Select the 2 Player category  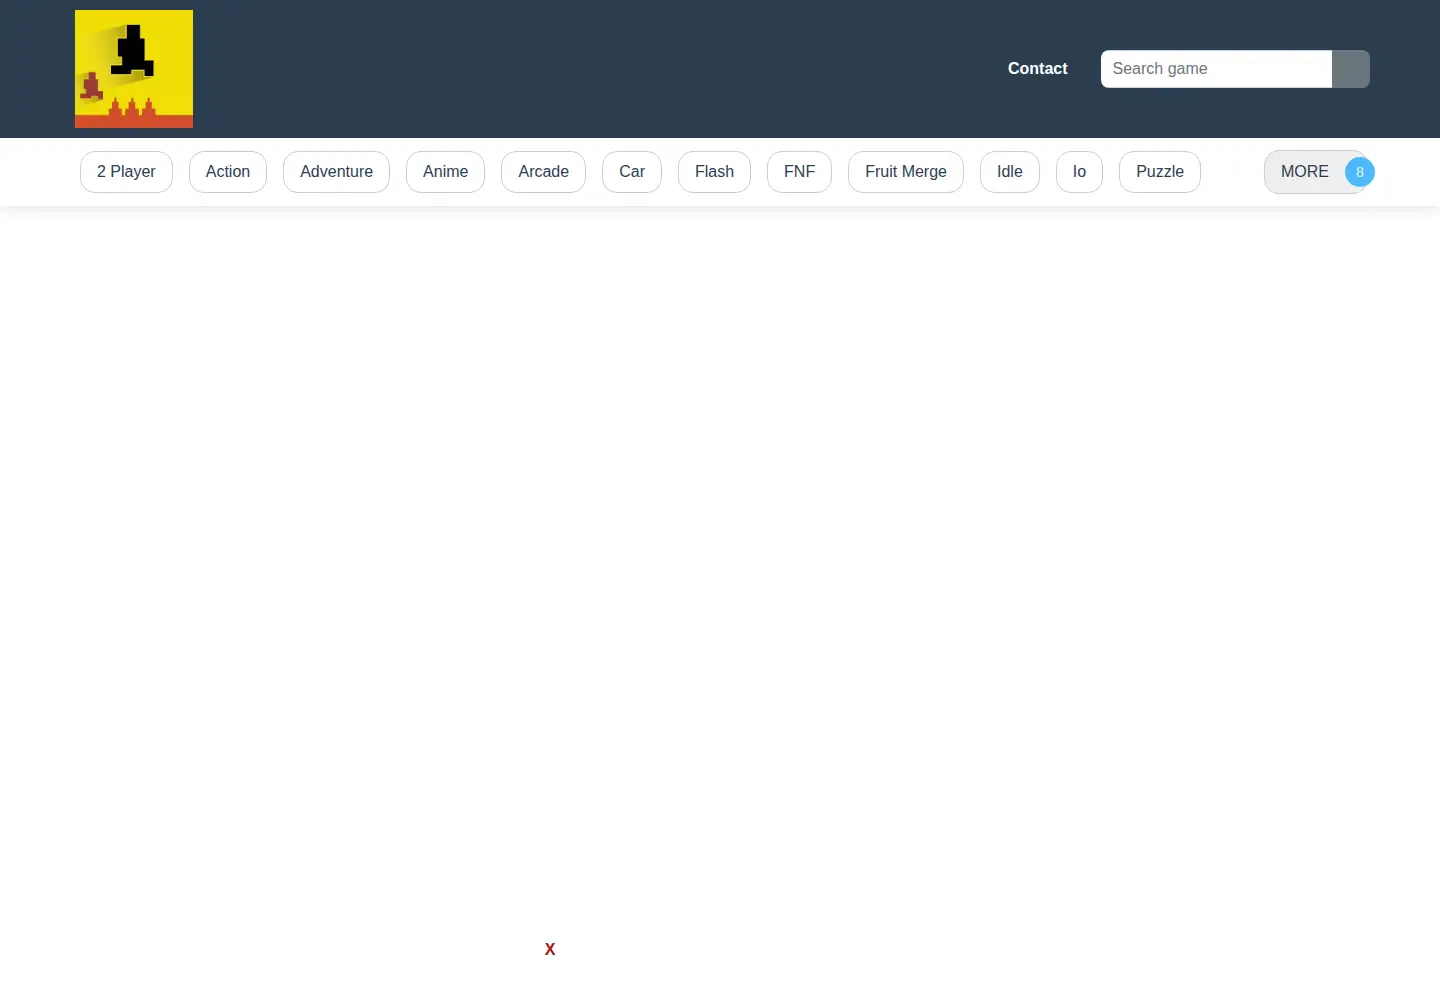126,172
